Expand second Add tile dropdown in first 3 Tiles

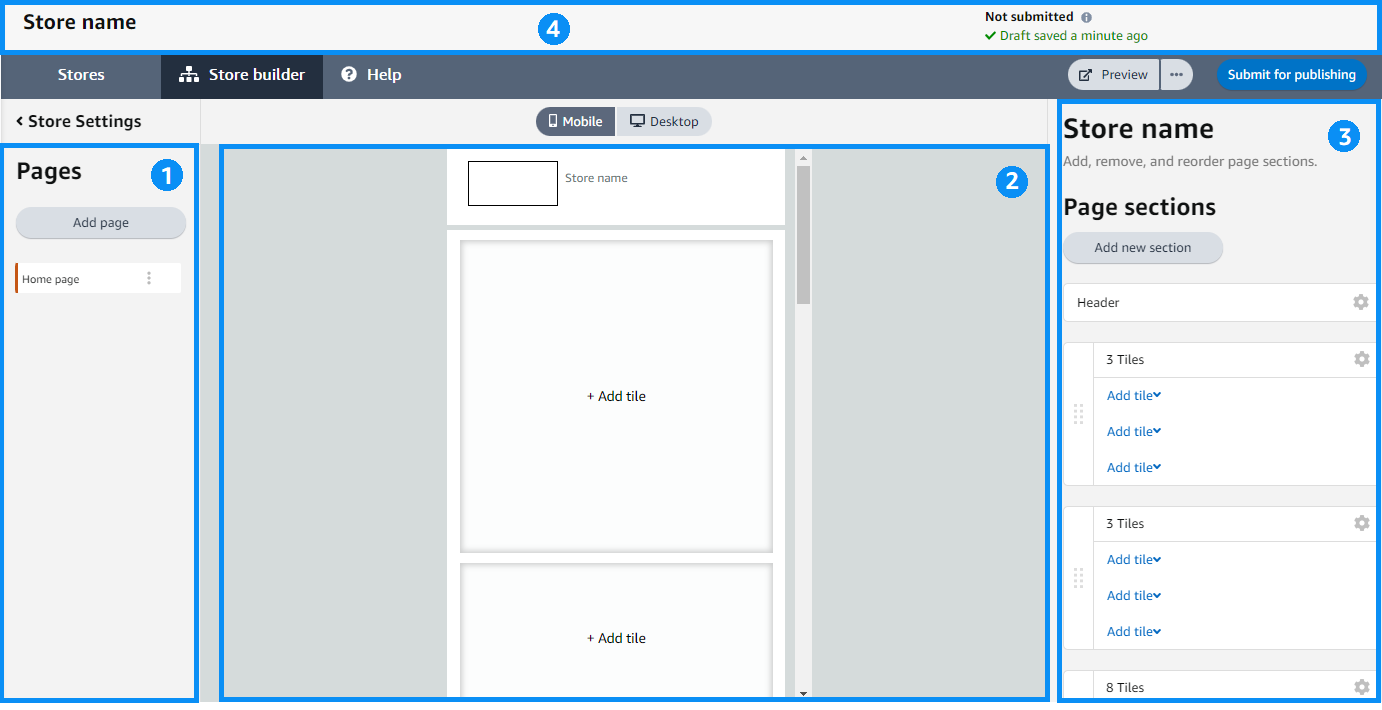[1134, 432]
